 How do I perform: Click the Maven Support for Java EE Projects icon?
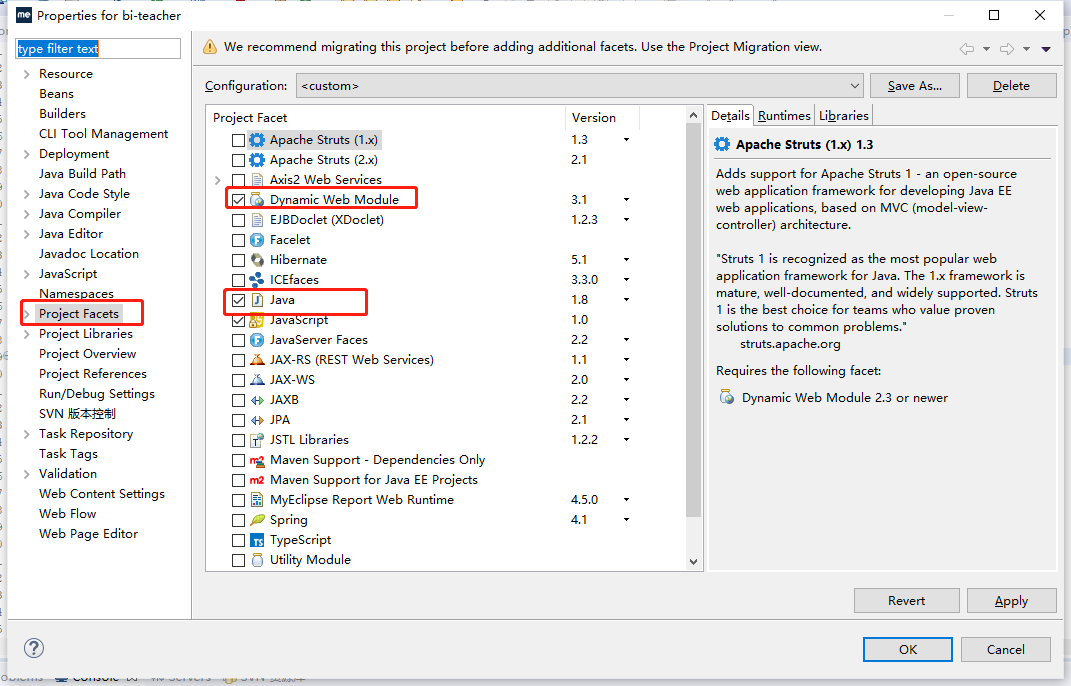click(x=257, y=480)
